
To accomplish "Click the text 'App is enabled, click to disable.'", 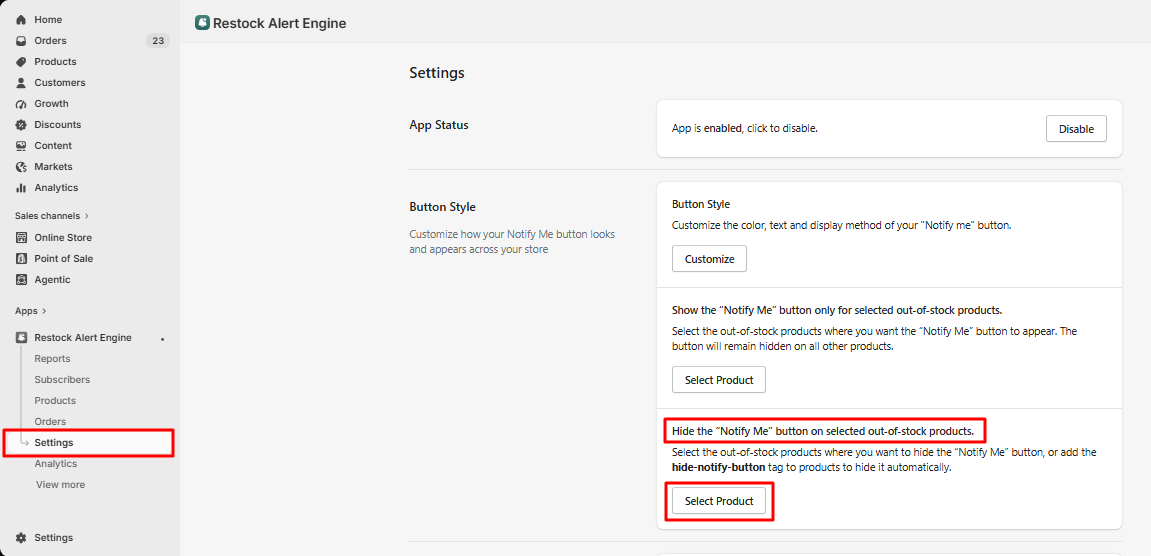I will point(744,129).
